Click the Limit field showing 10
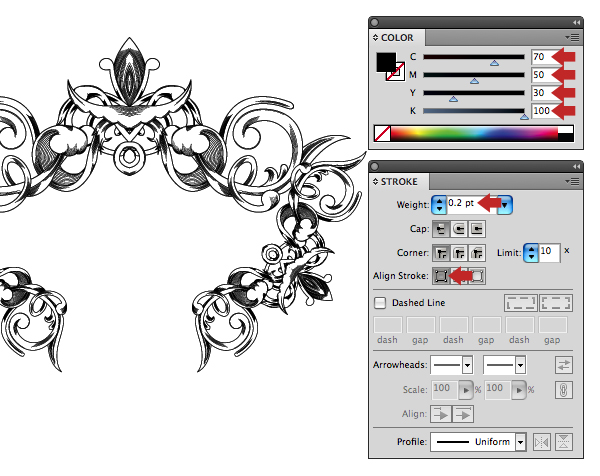 pos(549,253)
